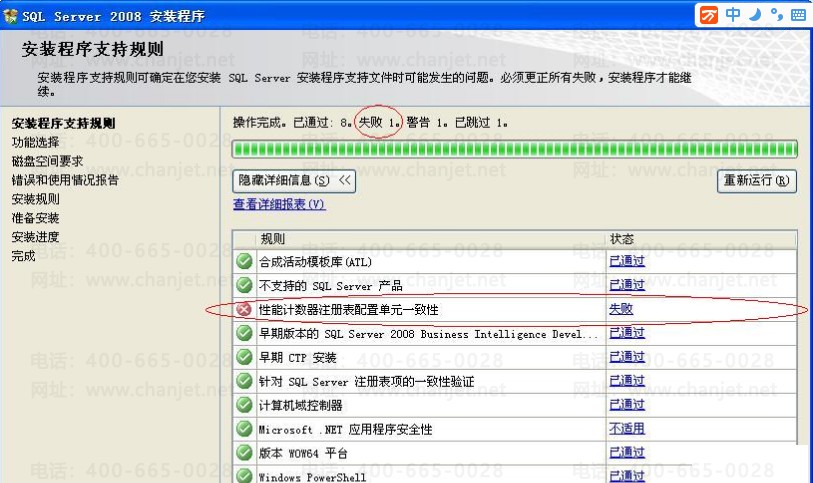Open the 失败 status link for performance counter
813x483 pixels.
[621, 309]
